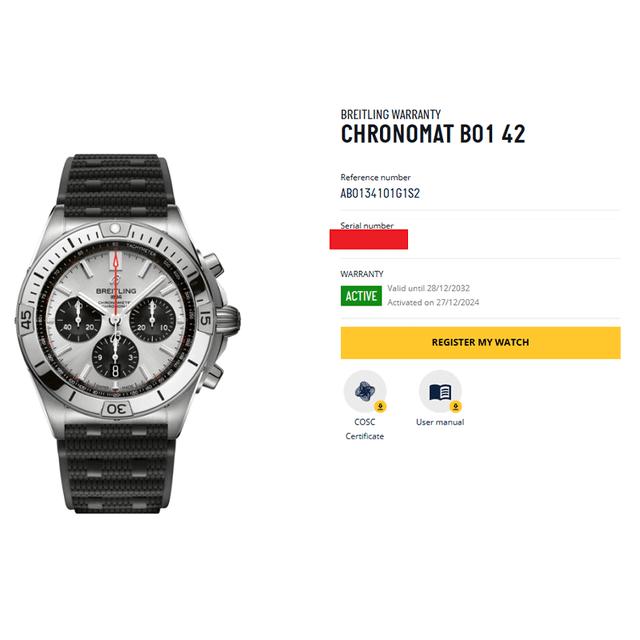Click the lower rubber strap of watch

[116, 469]
